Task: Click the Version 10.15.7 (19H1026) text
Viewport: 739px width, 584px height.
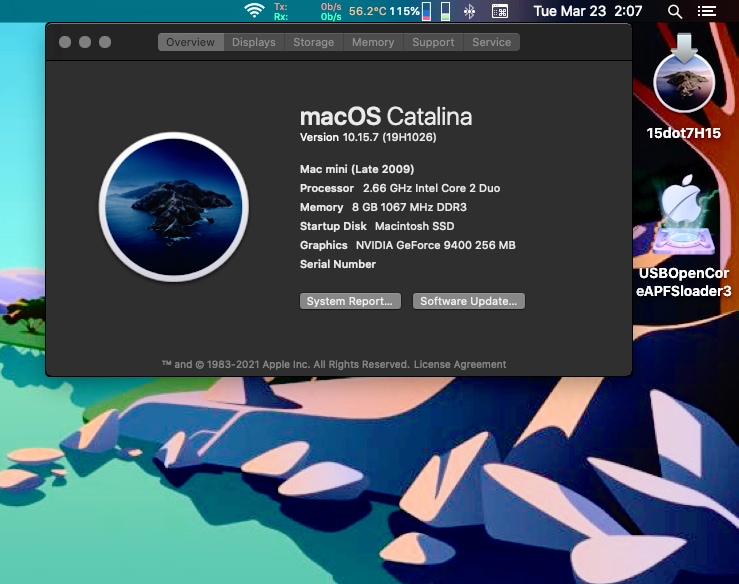Action: point(368,137)
